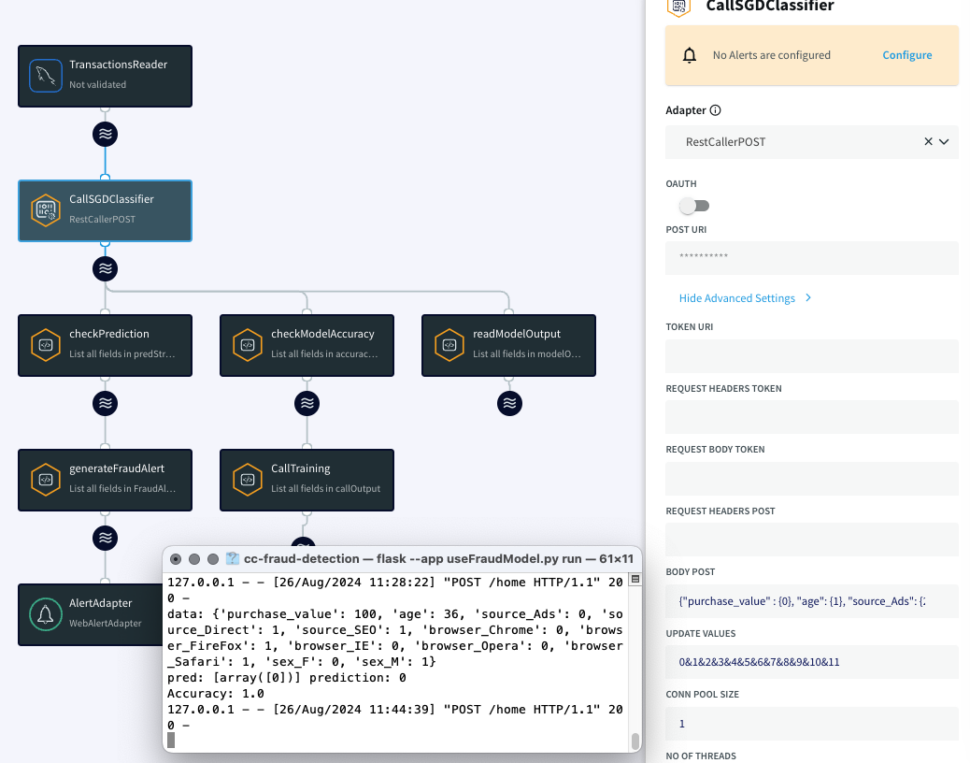Screen dimensions: 970x763
Task: Click Configure alerts link
Action: point(907,56)
